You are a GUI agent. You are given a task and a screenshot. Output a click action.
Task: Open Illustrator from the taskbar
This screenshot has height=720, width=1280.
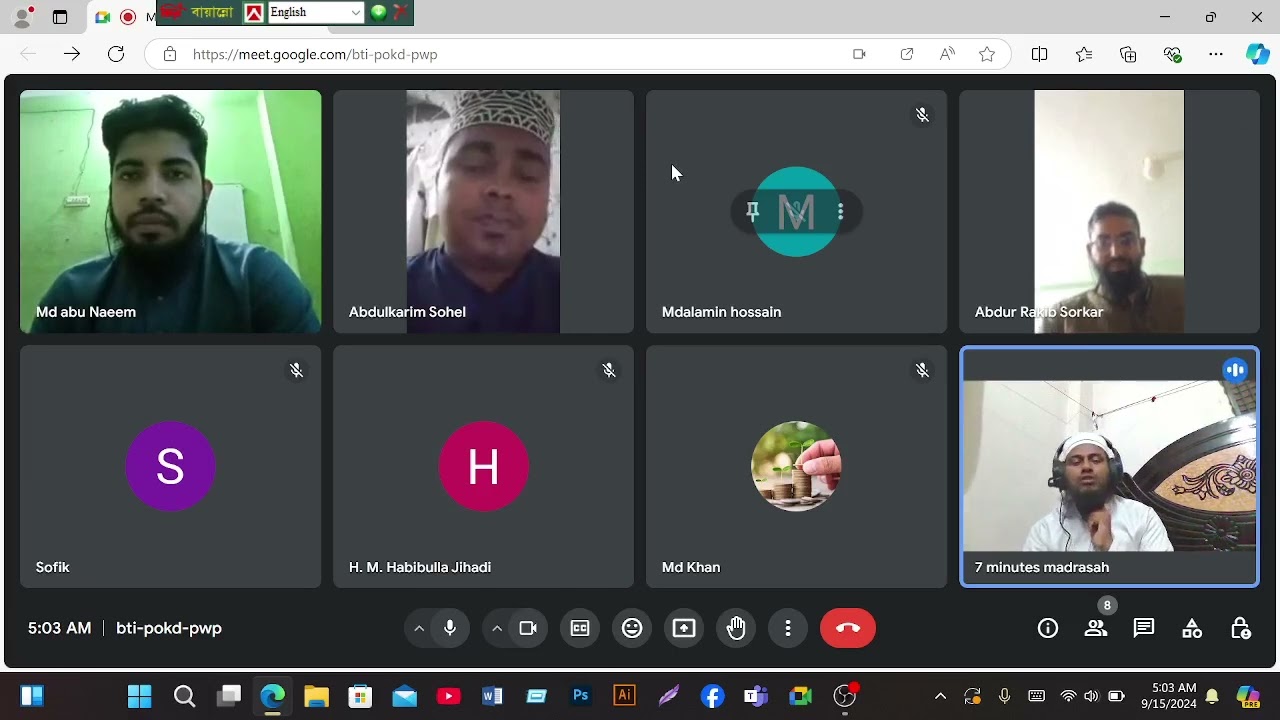[624, 696]
